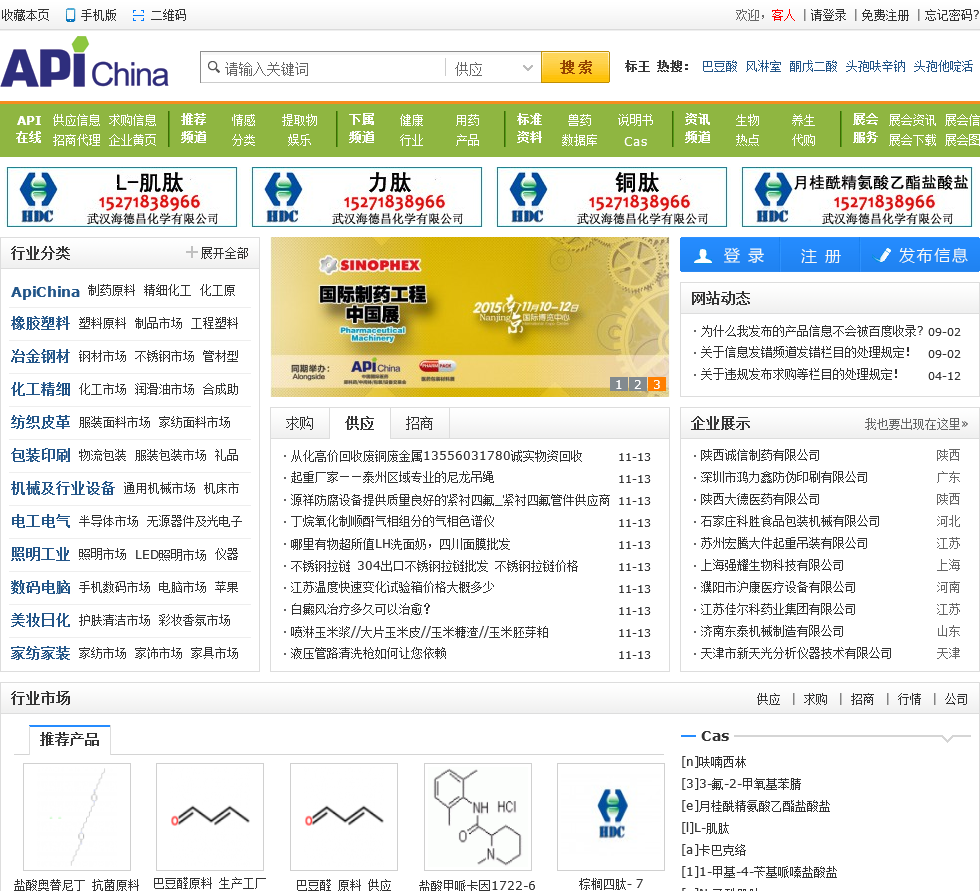Click hot search term 酮戊二酸

click(x=813, y=66)
